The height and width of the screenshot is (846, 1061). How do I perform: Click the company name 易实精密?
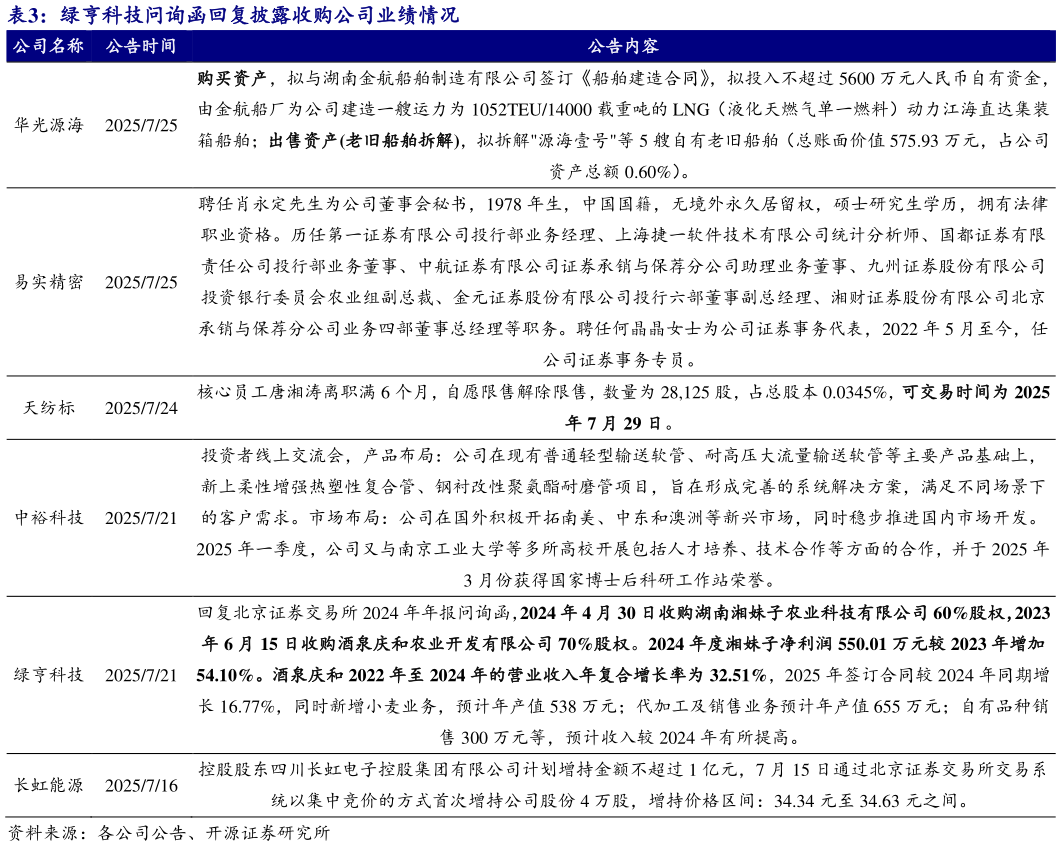coord(48,283)
